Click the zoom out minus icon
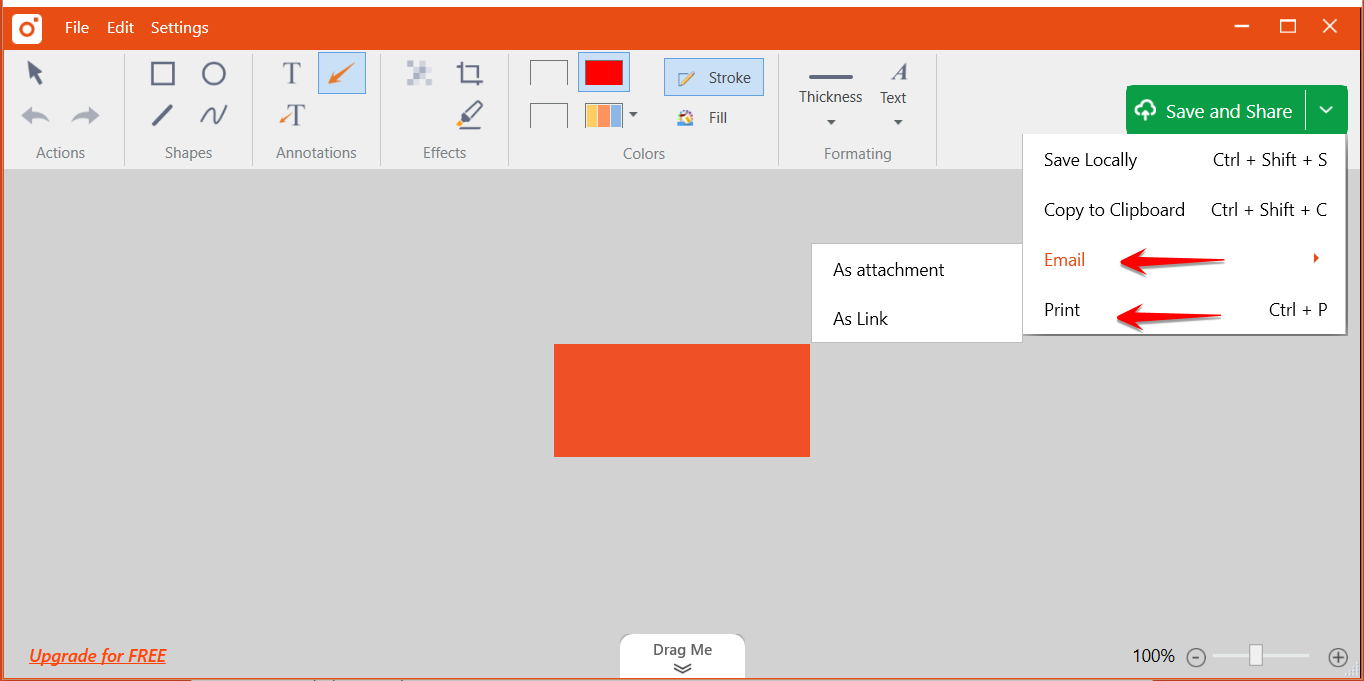 coord(1196,657)
